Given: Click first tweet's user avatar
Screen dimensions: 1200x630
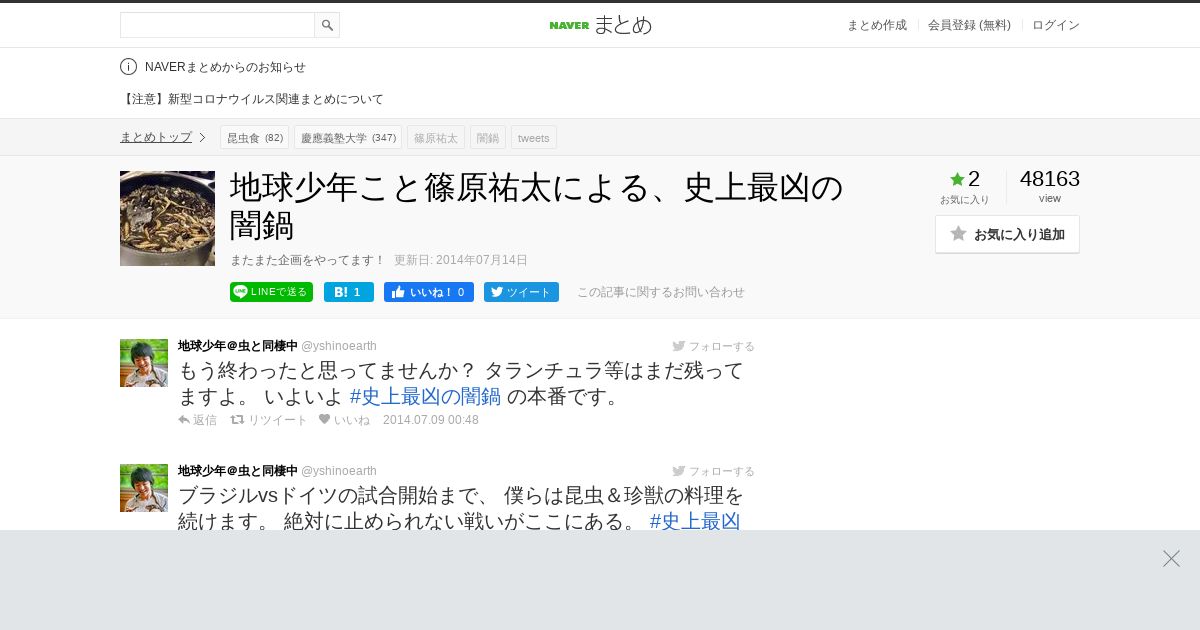Looking at the screenshot, I should pyautogui.click(x=144, y=363).
